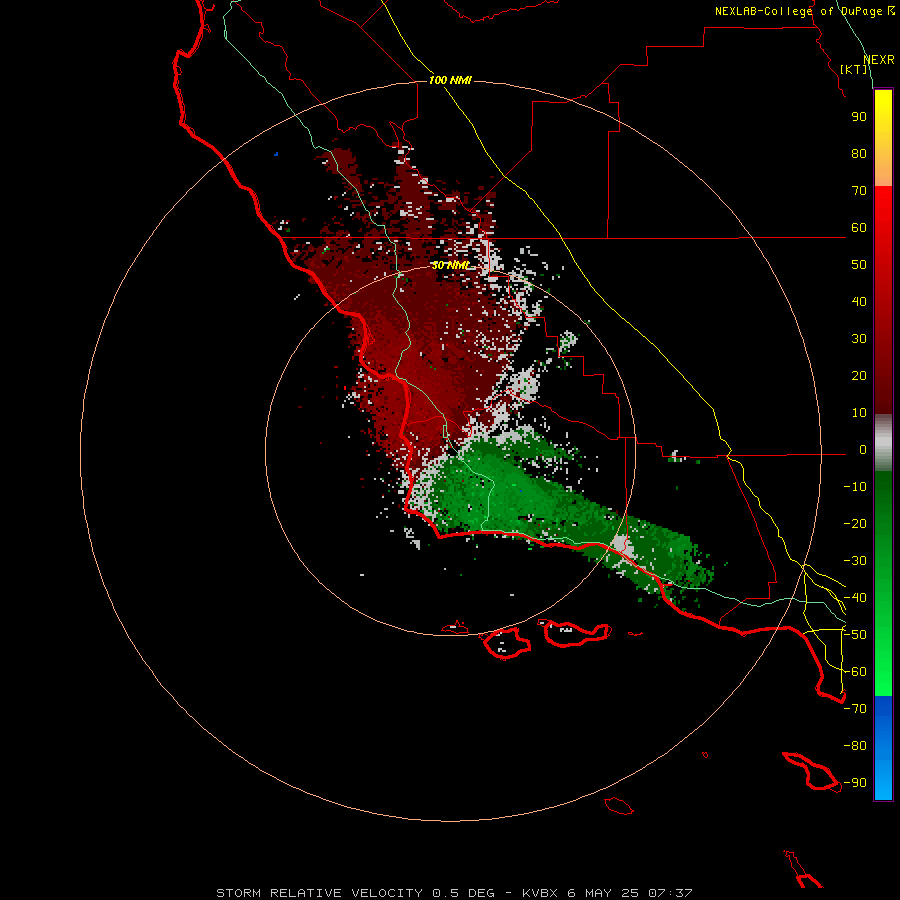Pick the gray zero-velocity segment of color bar
This screenshot has height=900, width=900.
click(883, 443)
